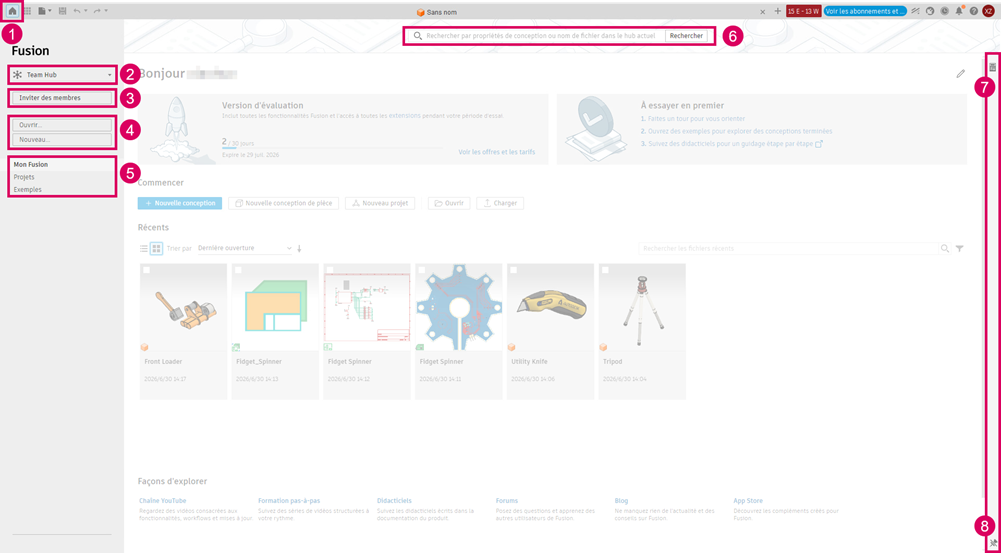Open the Help question mark icon
The width and height of the screenshot is (1001, 553).
pyautogui.click(x=974, y=11)
